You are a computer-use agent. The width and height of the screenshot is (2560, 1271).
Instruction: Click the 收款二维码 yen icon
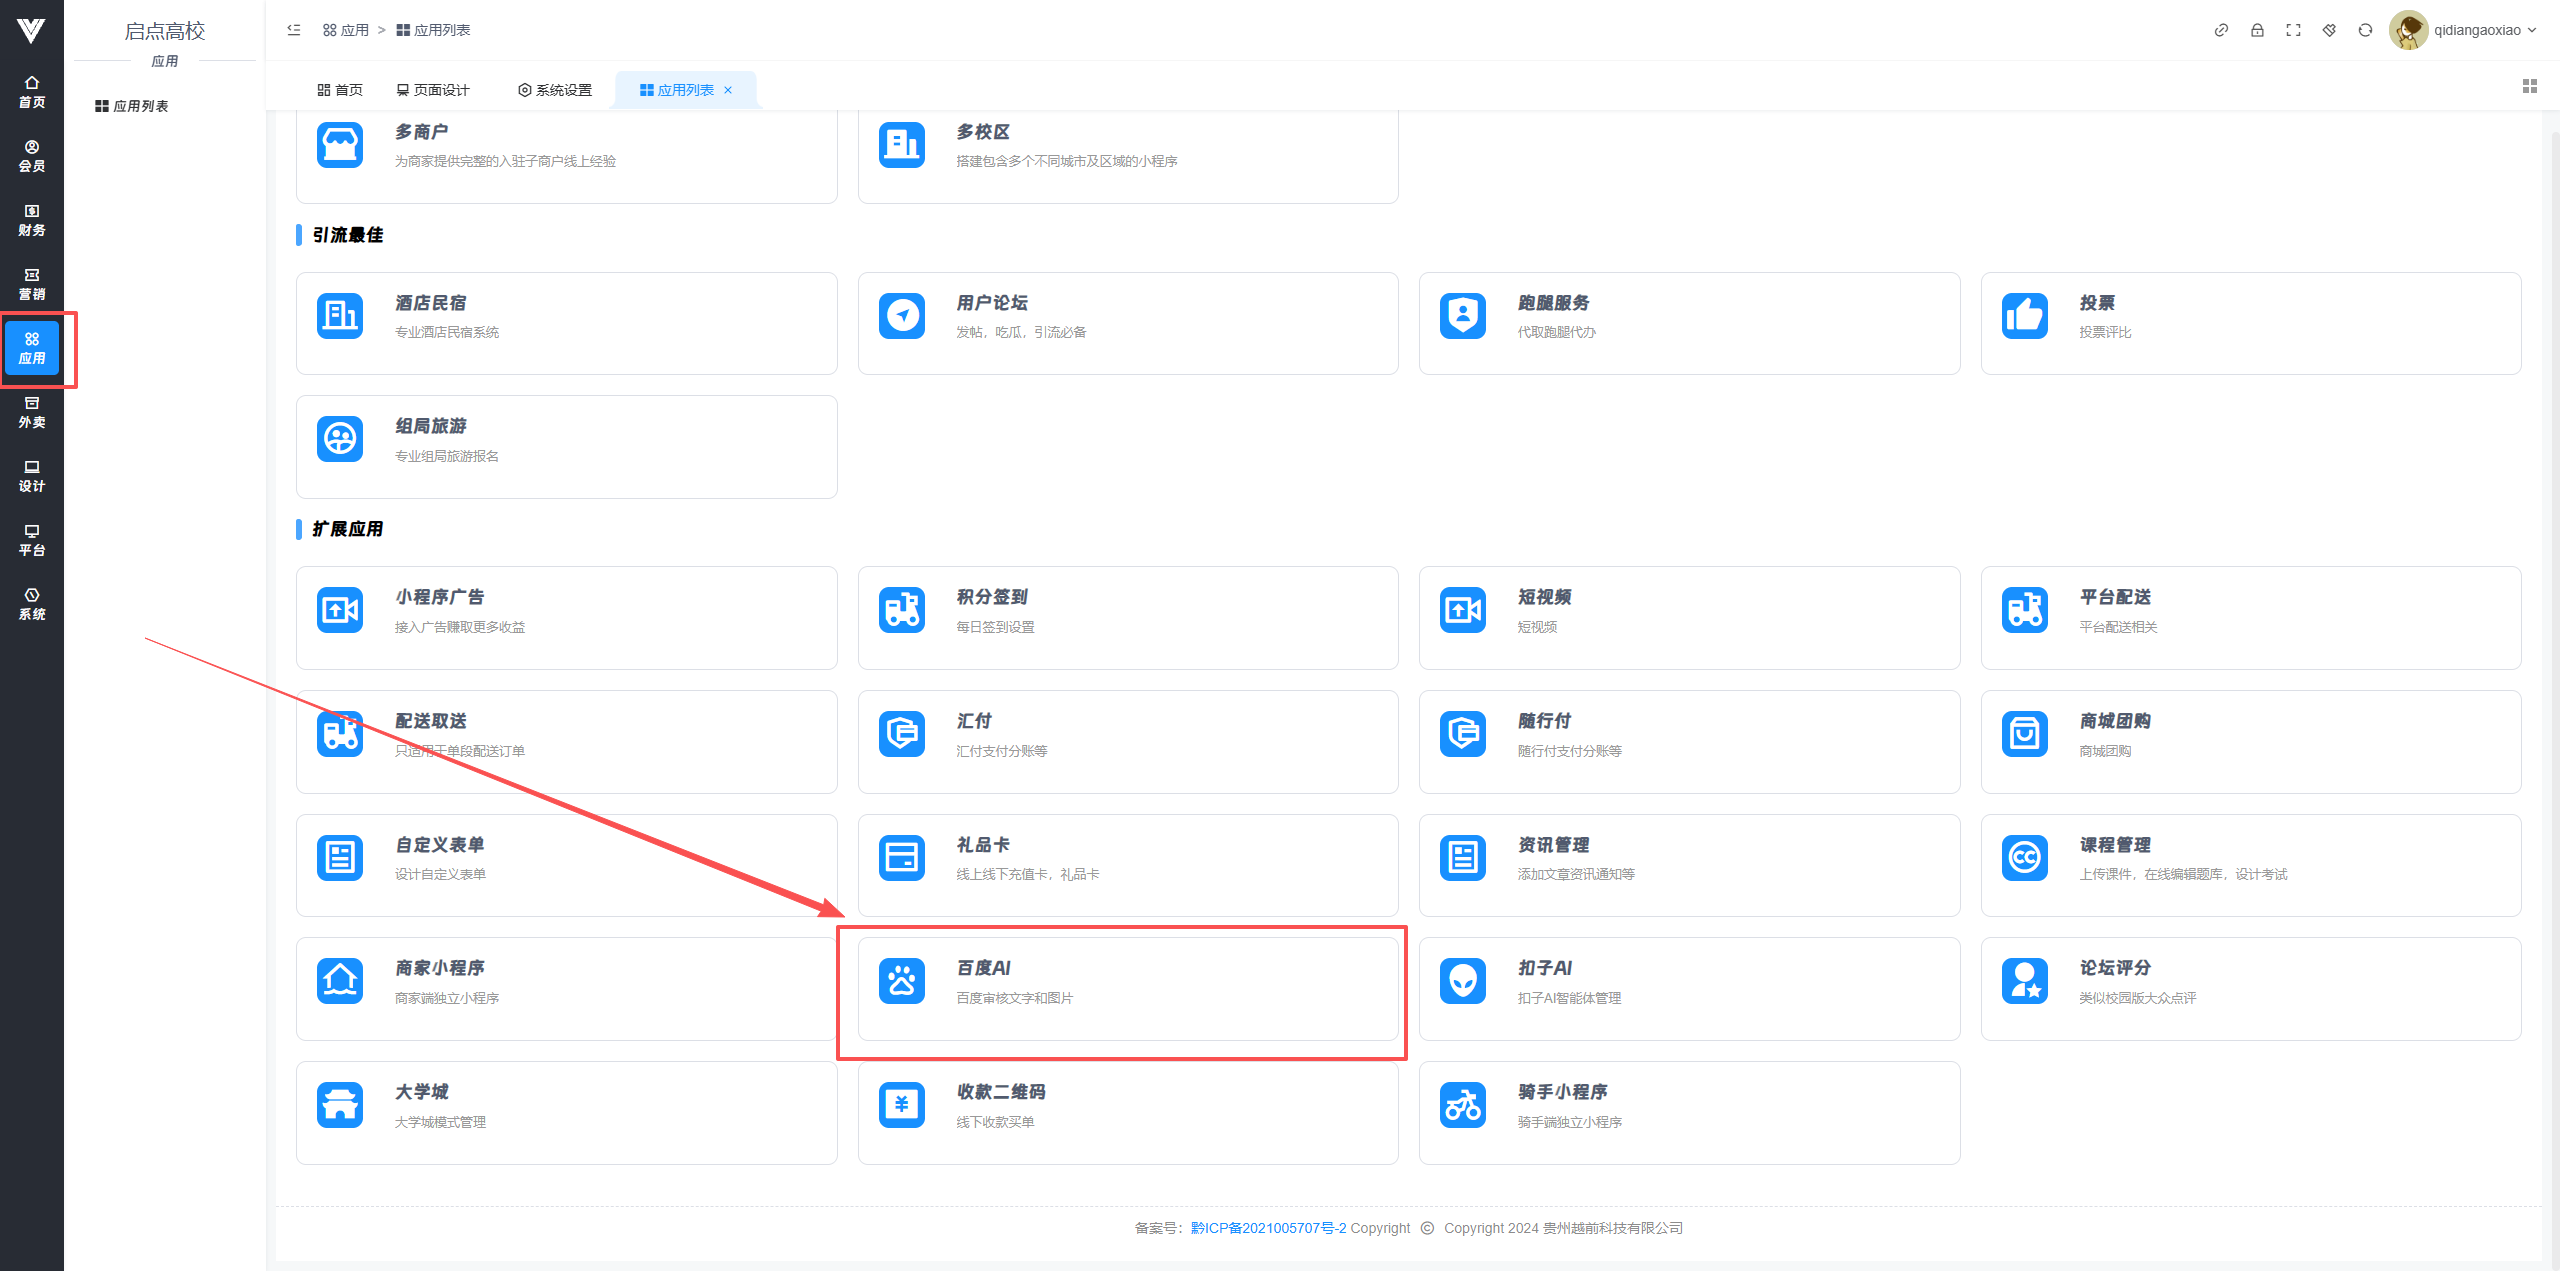click(x=901, y=1105)
